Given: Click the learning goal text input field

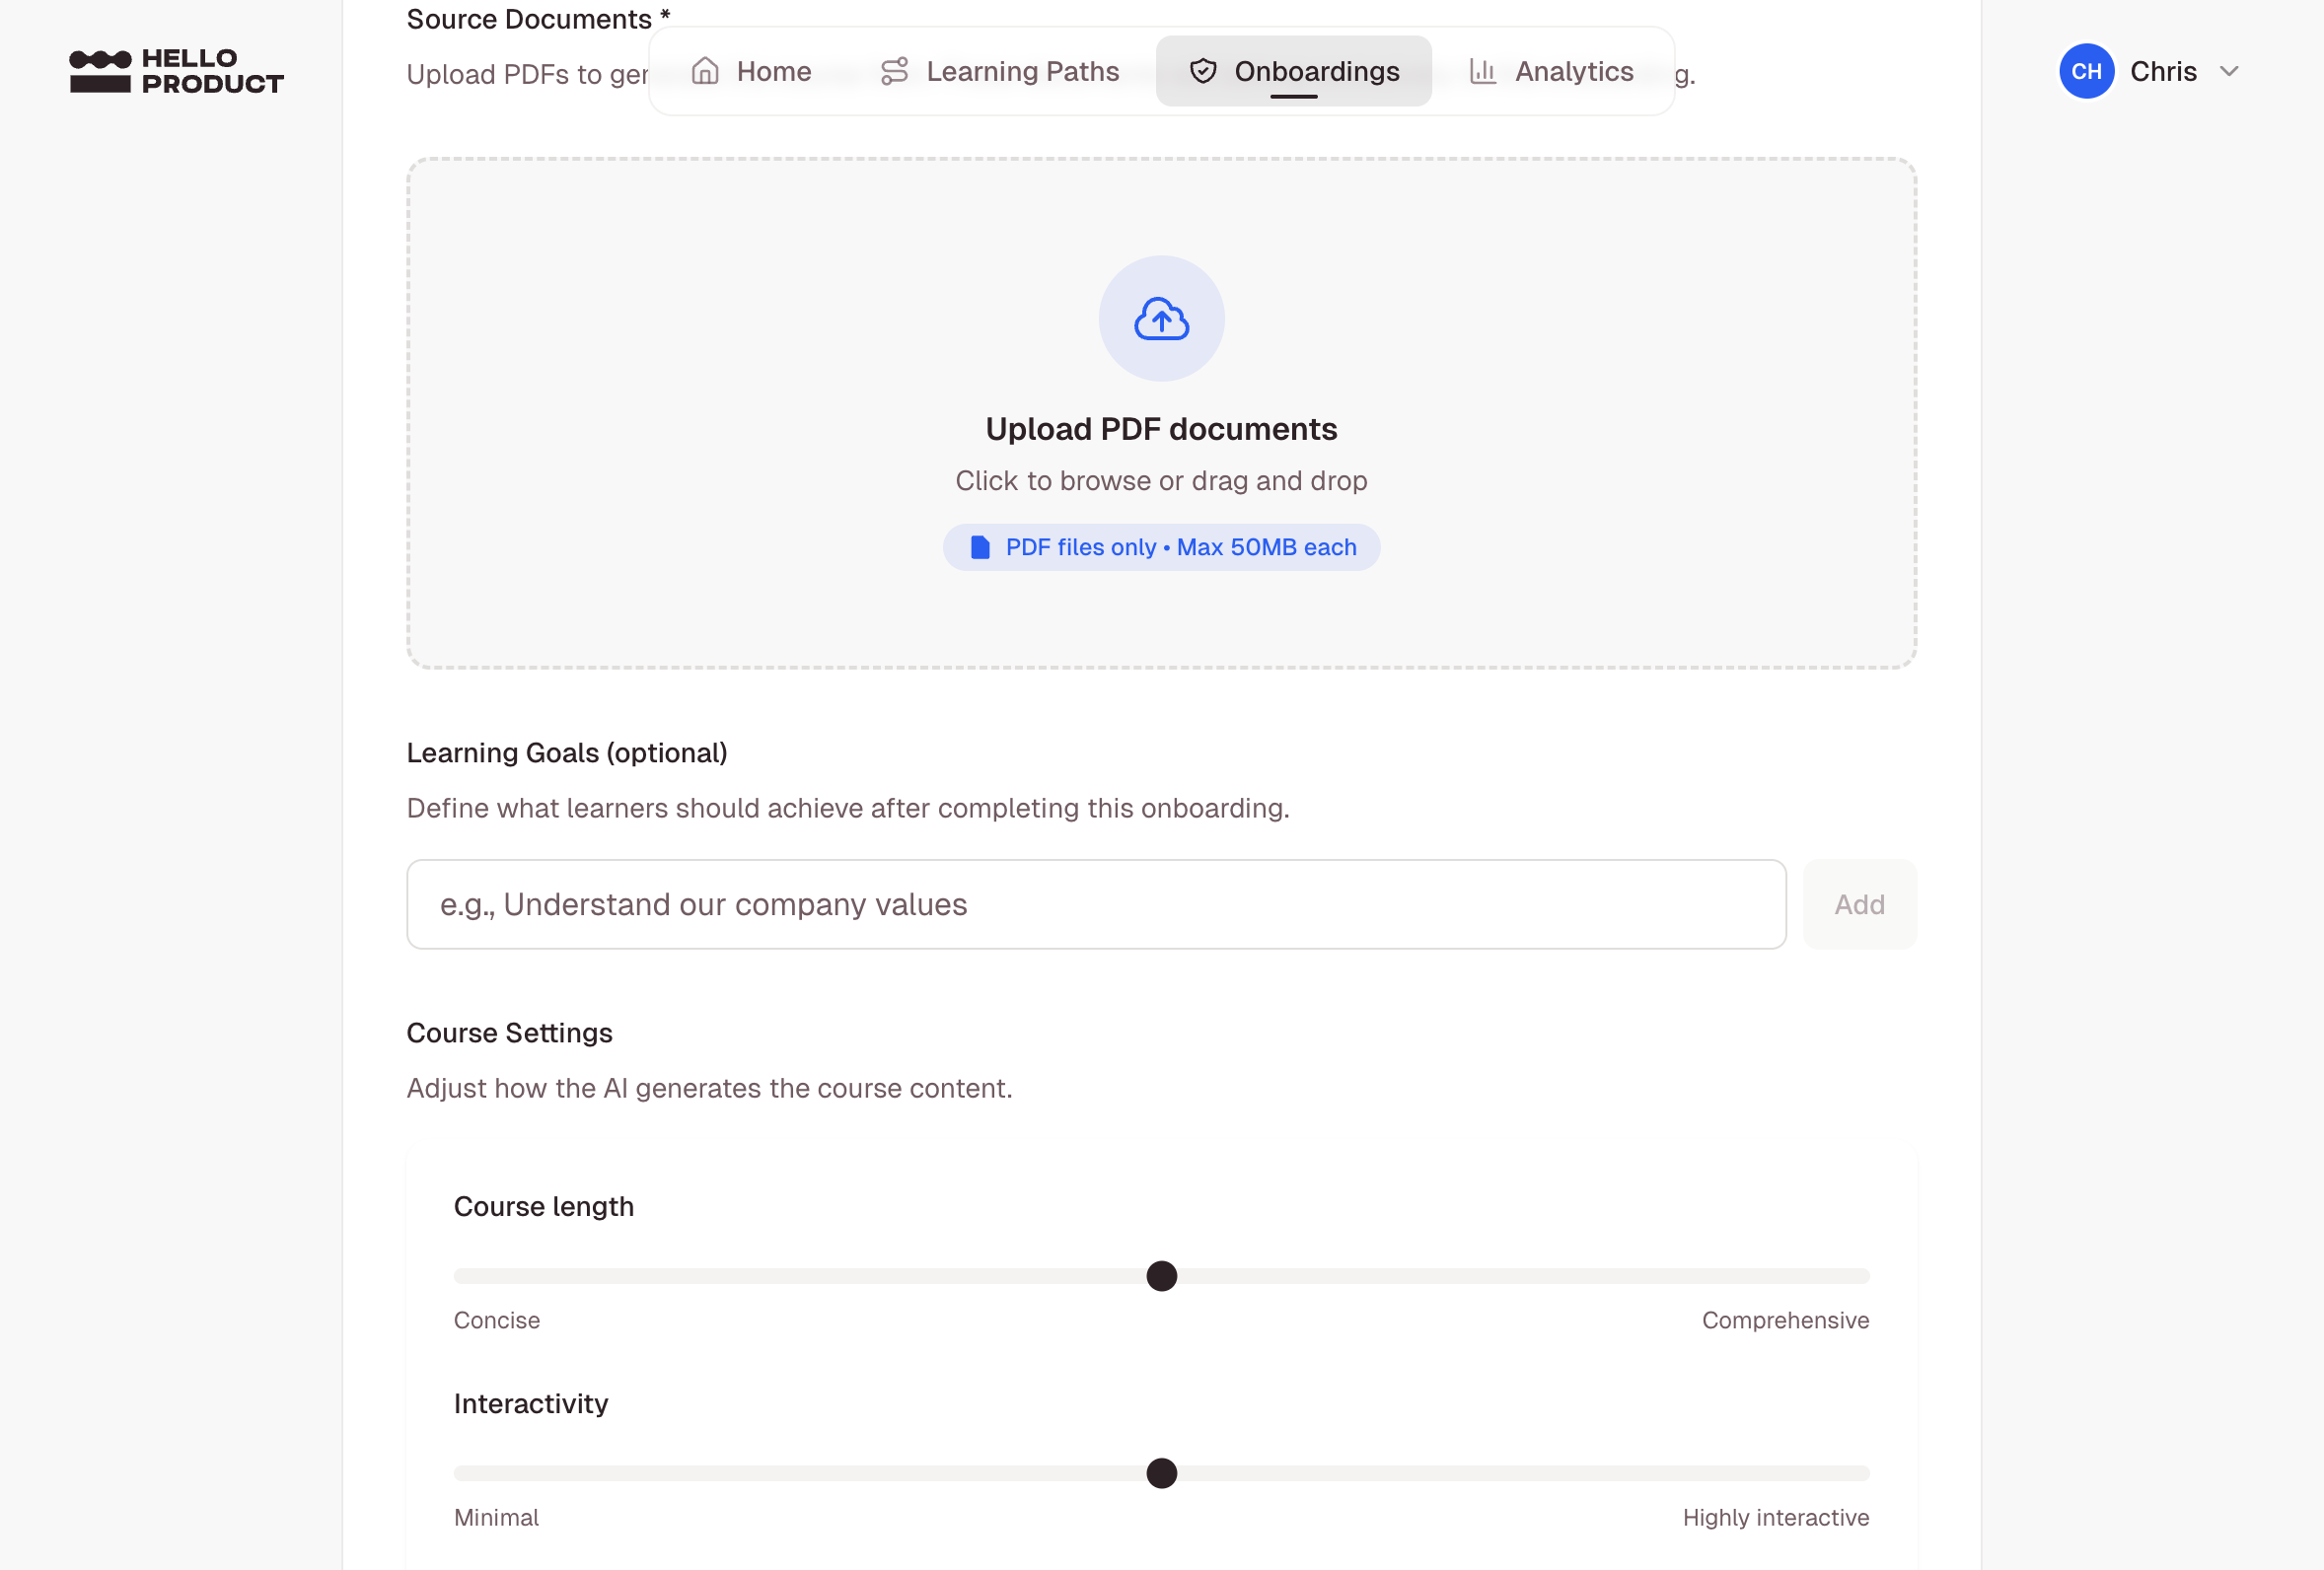Looking at the screenshot, I should coord(1096,904).
